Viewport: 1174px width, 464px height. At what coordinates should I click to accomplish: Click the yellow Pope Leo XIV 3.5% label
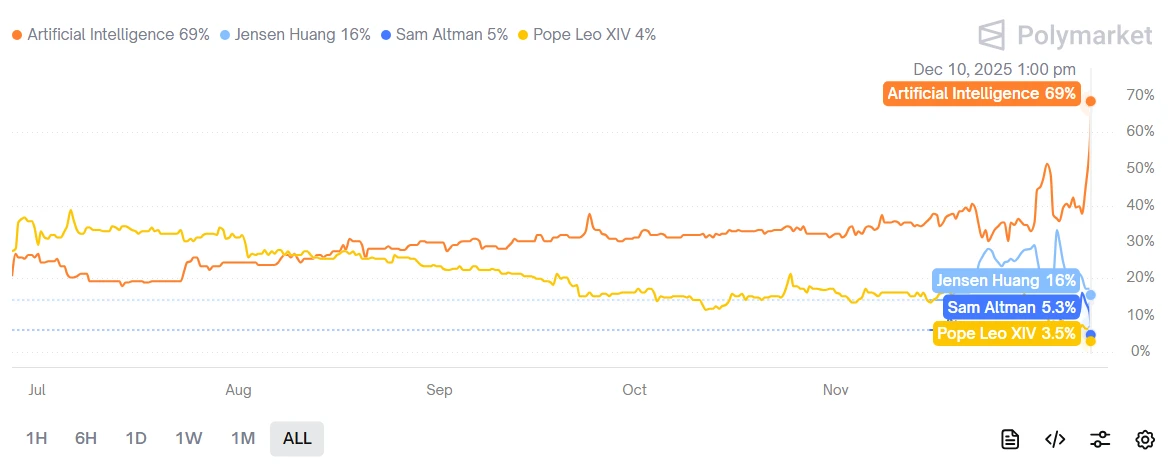tap(1006, 334)
